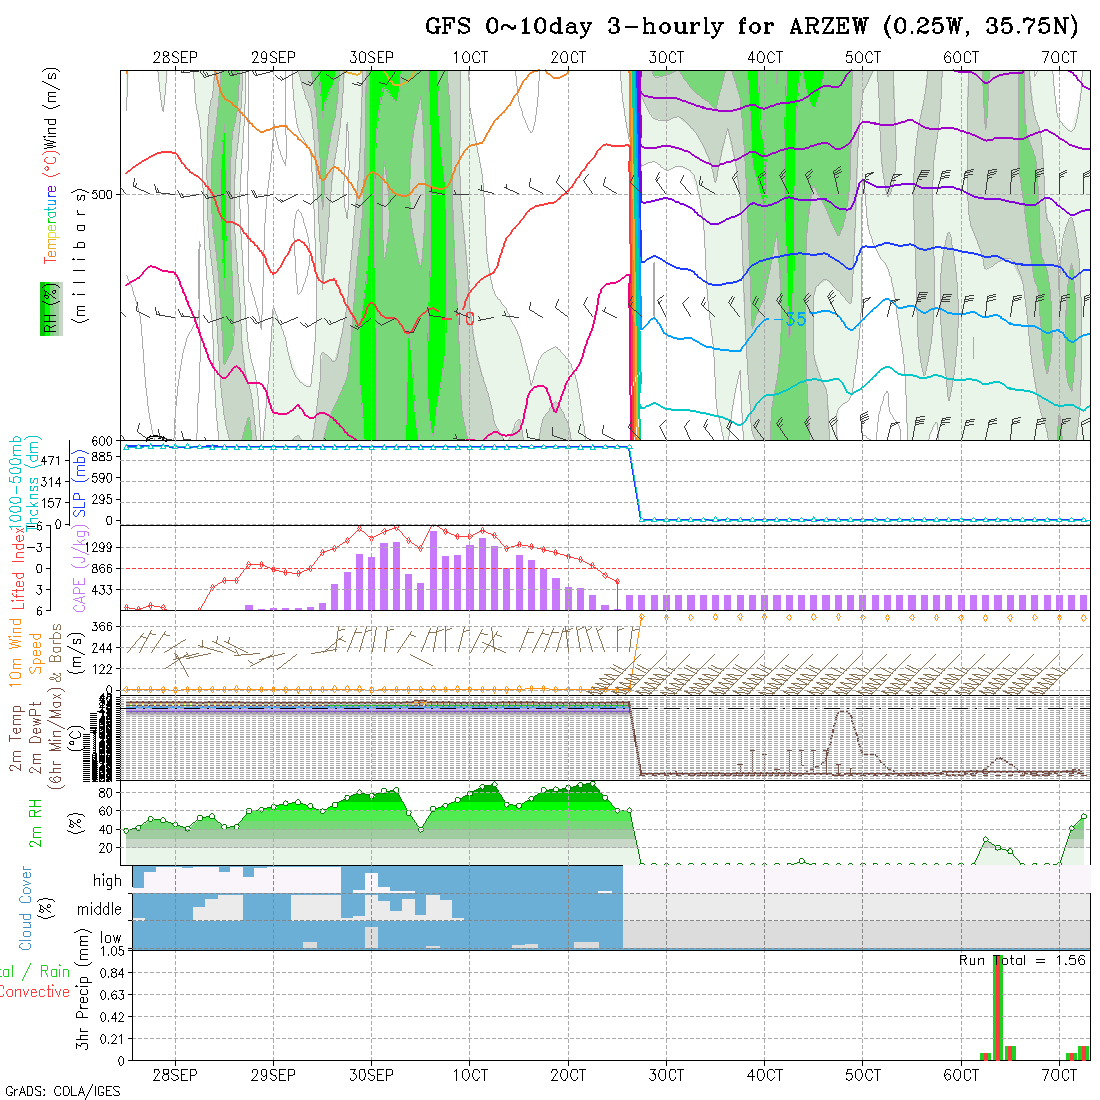Click the green 2m RH axis title
This screenshot has width=1100, height=1100.
(x=35, y=822)
